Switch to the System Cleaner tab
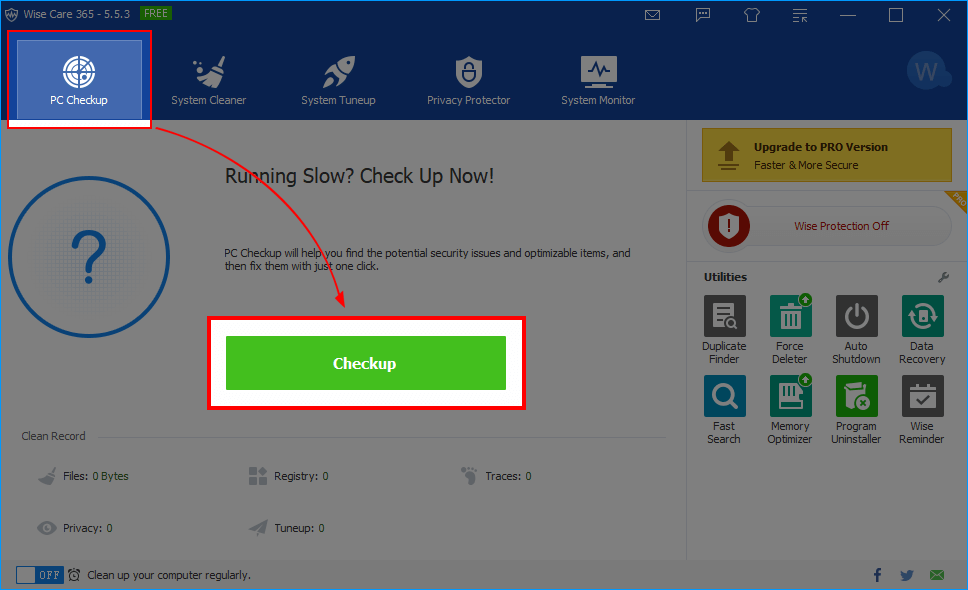This screenshot has height=590, width=968. (x=209, y=80)
